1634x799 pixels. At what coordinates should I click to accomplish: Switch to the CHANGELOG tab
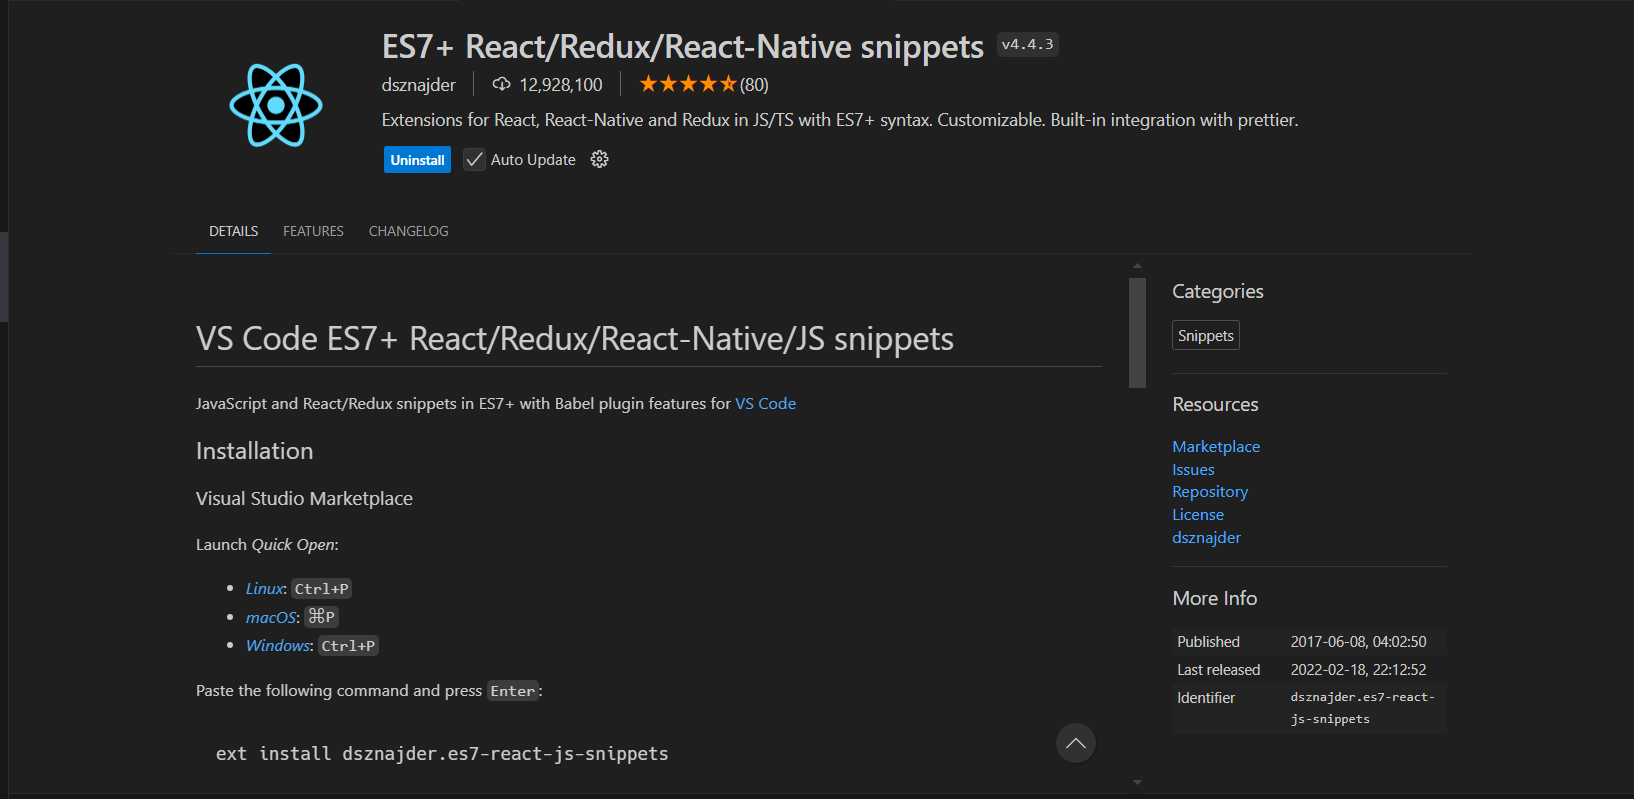pyautogui.click(x=408, y=231)
